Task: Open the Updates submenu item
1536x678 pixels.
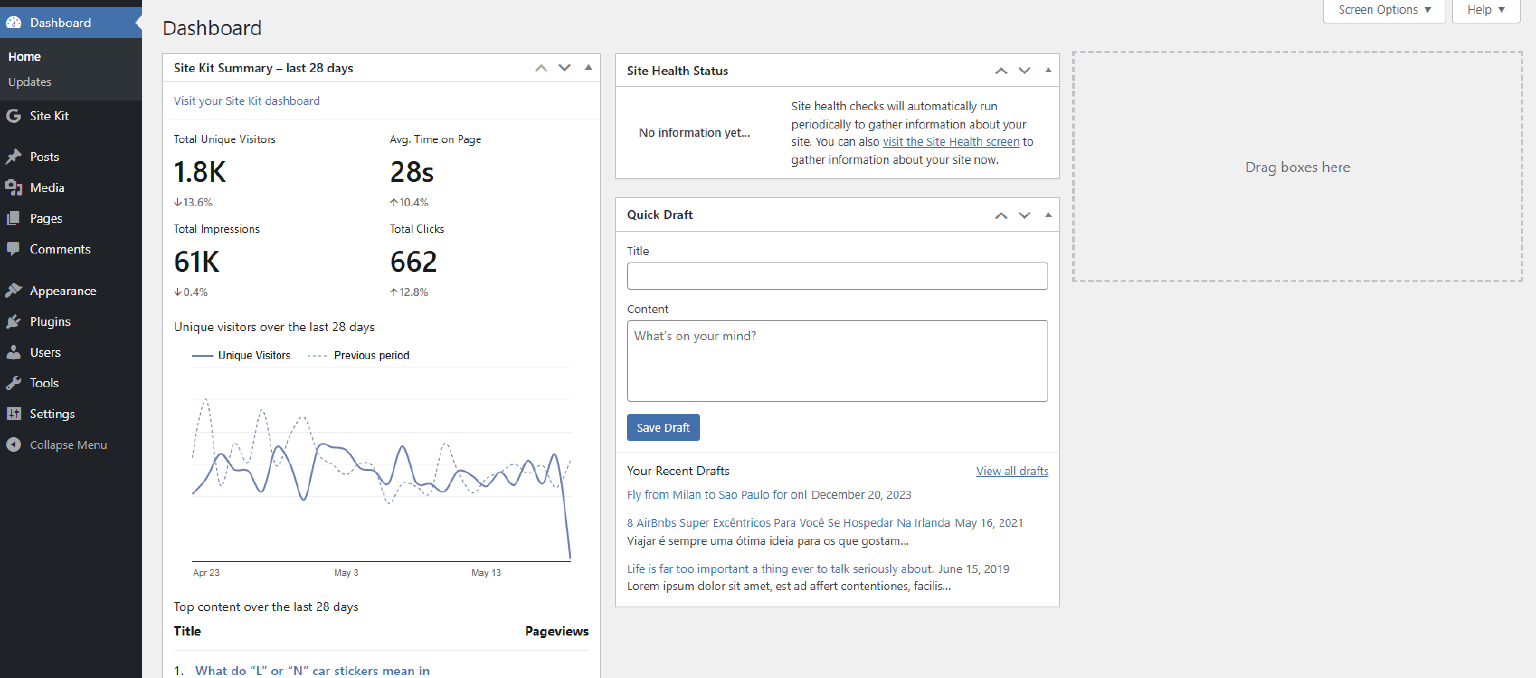Action: 30,82
